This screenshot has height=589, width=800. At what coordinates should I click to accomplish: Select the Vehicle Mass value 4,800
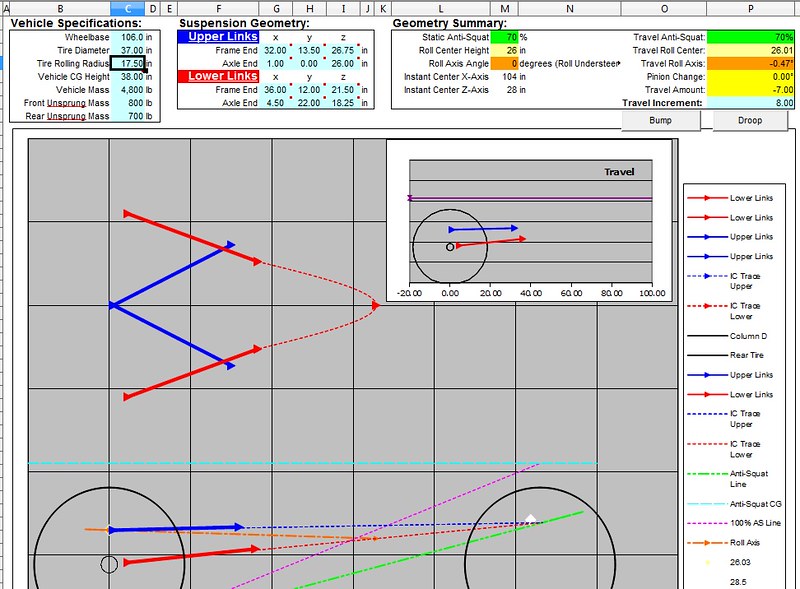click(128, 90)
